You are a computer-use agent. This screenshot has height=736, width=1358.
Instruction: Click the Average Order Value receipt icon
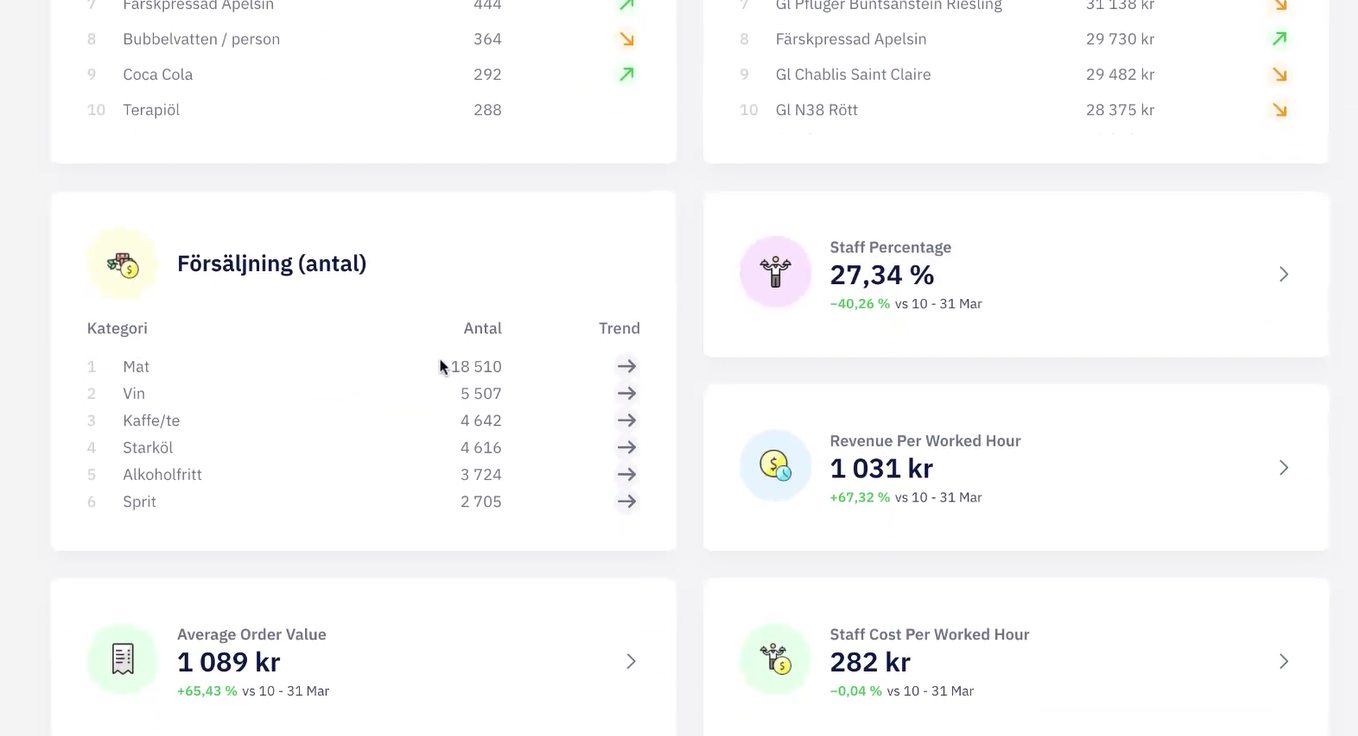point(123,660)
